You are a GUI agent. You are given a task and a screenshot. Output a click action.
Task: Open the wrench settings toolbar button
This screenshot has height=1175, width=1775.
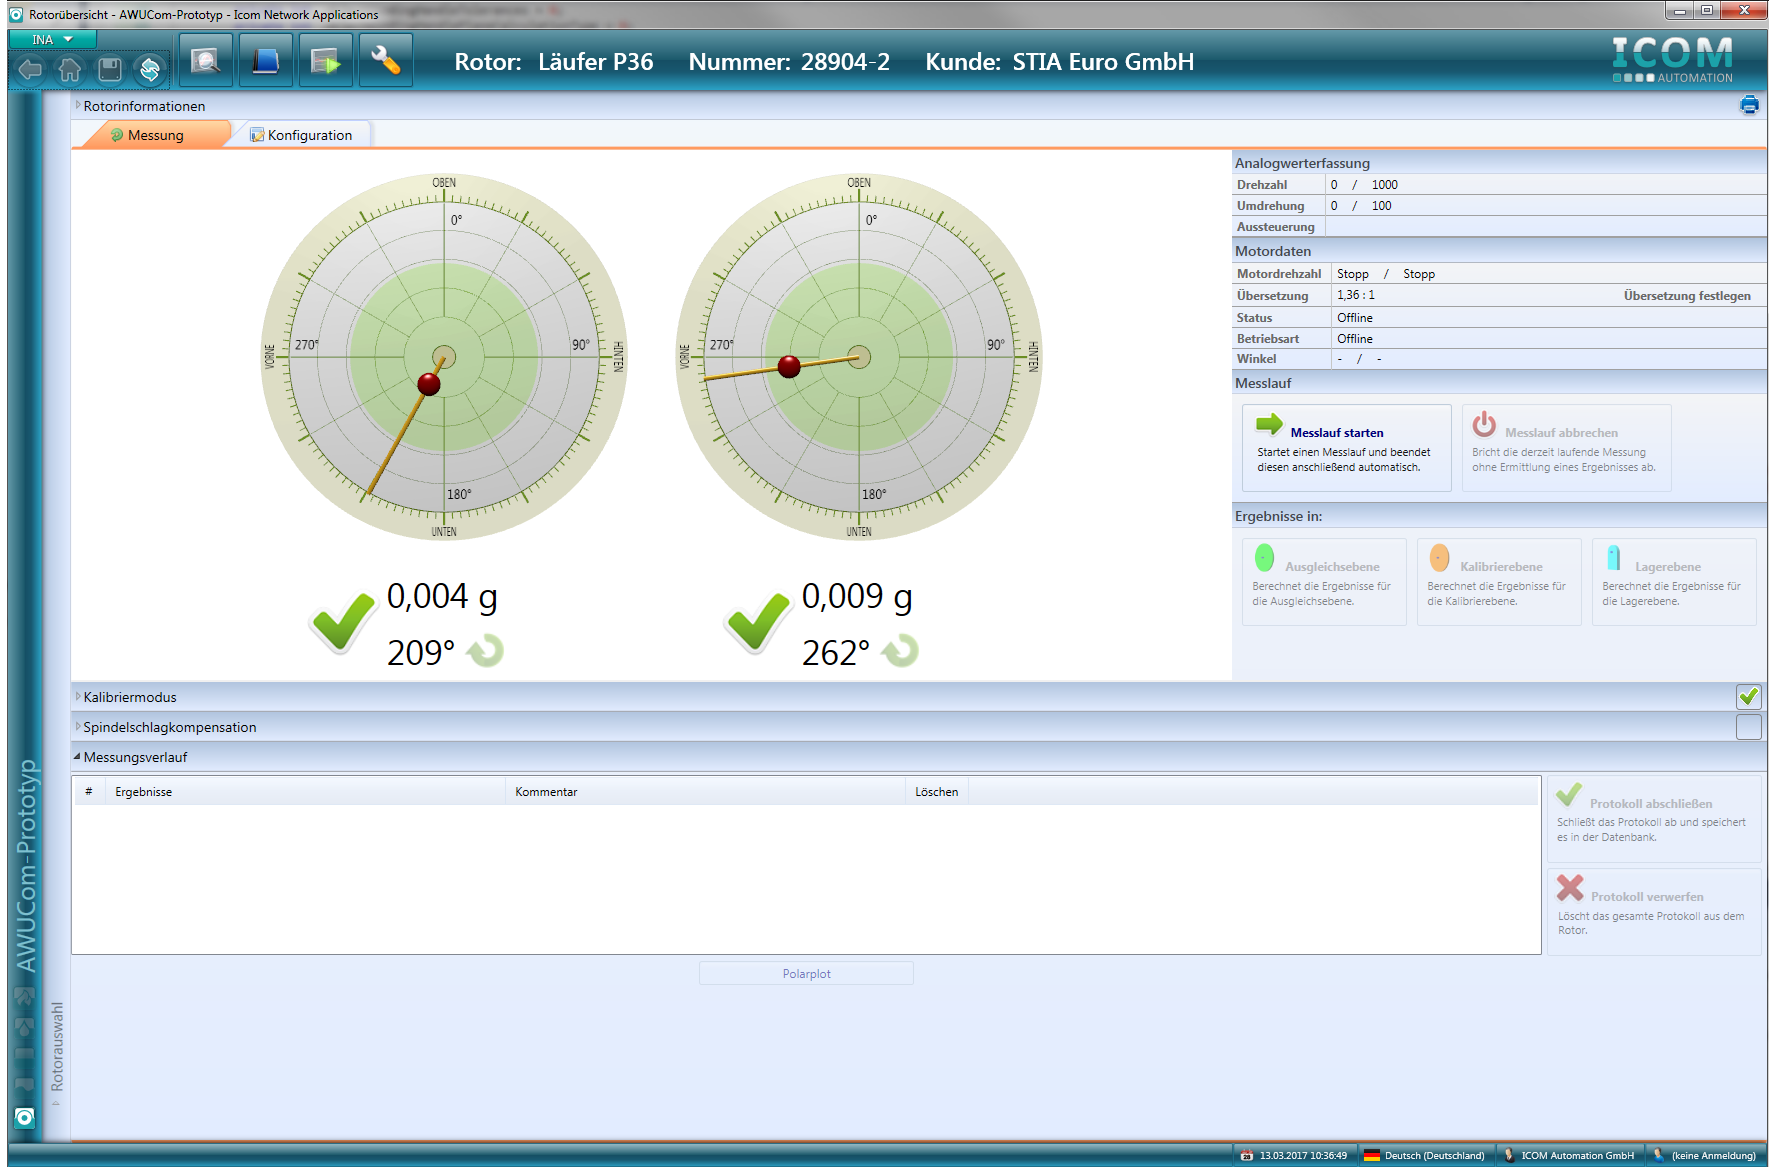(386, 61)
